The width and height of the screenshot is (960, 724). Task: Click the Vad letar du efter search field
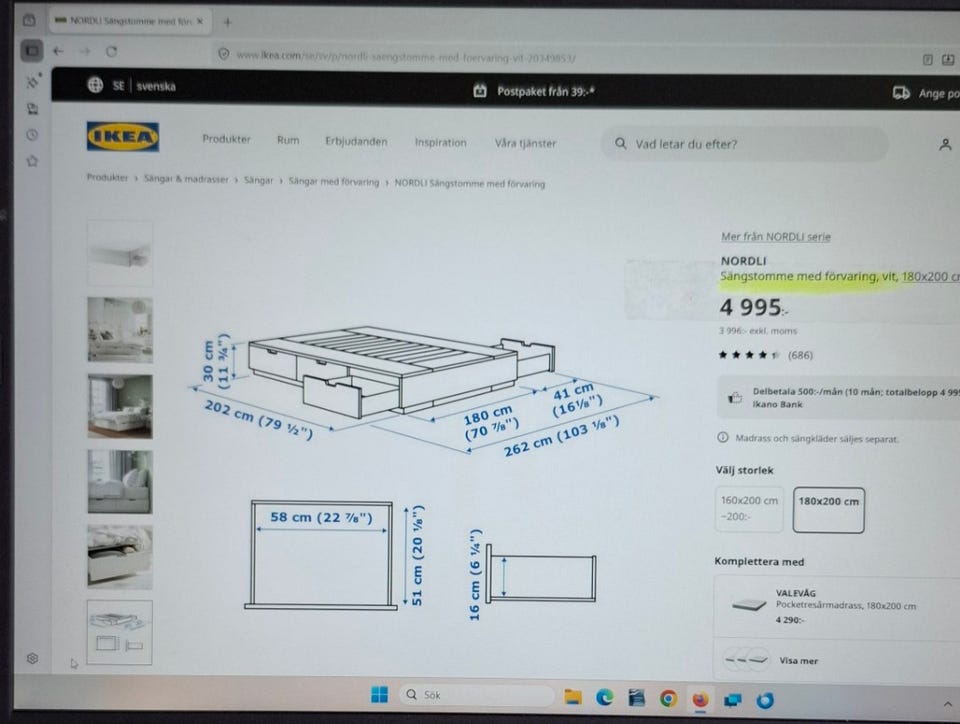point(744,144)
